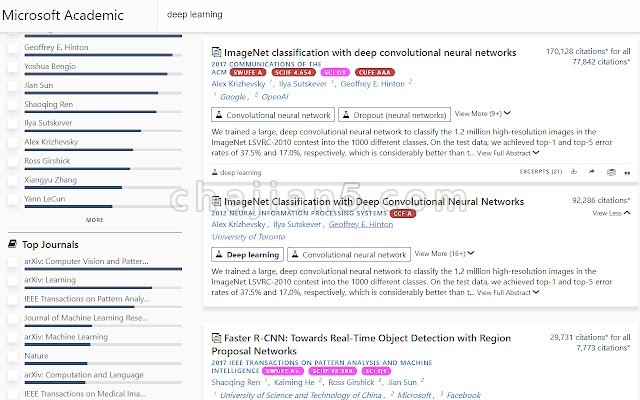The image size is (640, 400).
Task: Click the add-to-reading-list icon beside the share arrow
Action: click(x=611, y=172)
